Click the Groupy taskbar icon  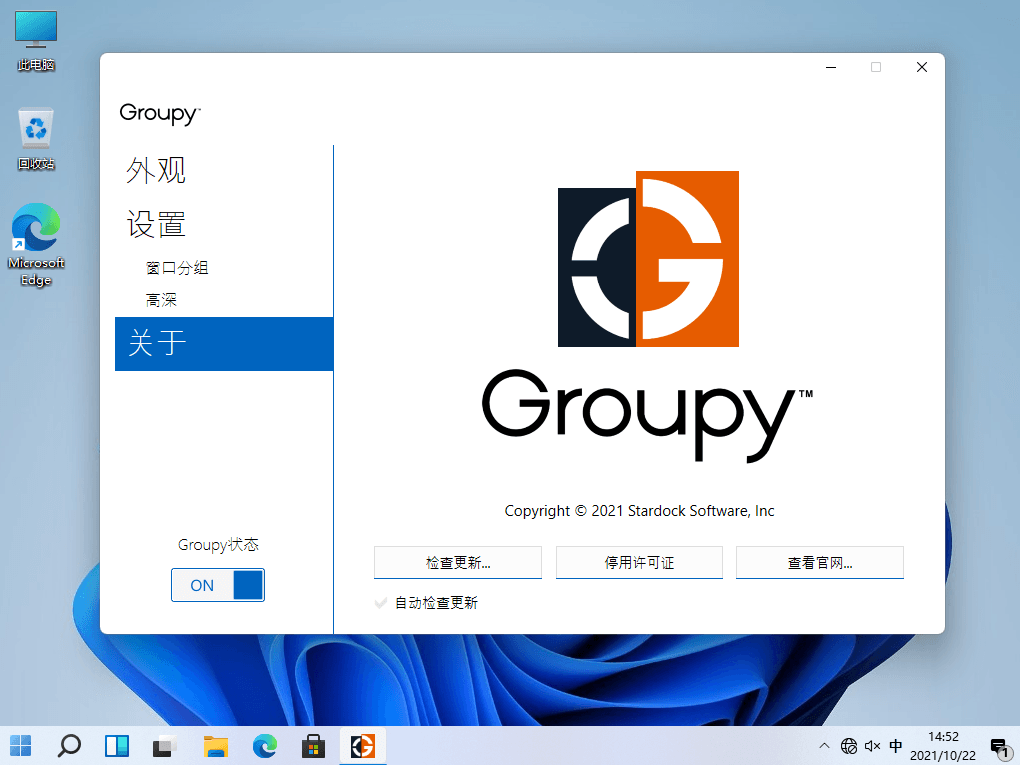click(x=362, y=745)
